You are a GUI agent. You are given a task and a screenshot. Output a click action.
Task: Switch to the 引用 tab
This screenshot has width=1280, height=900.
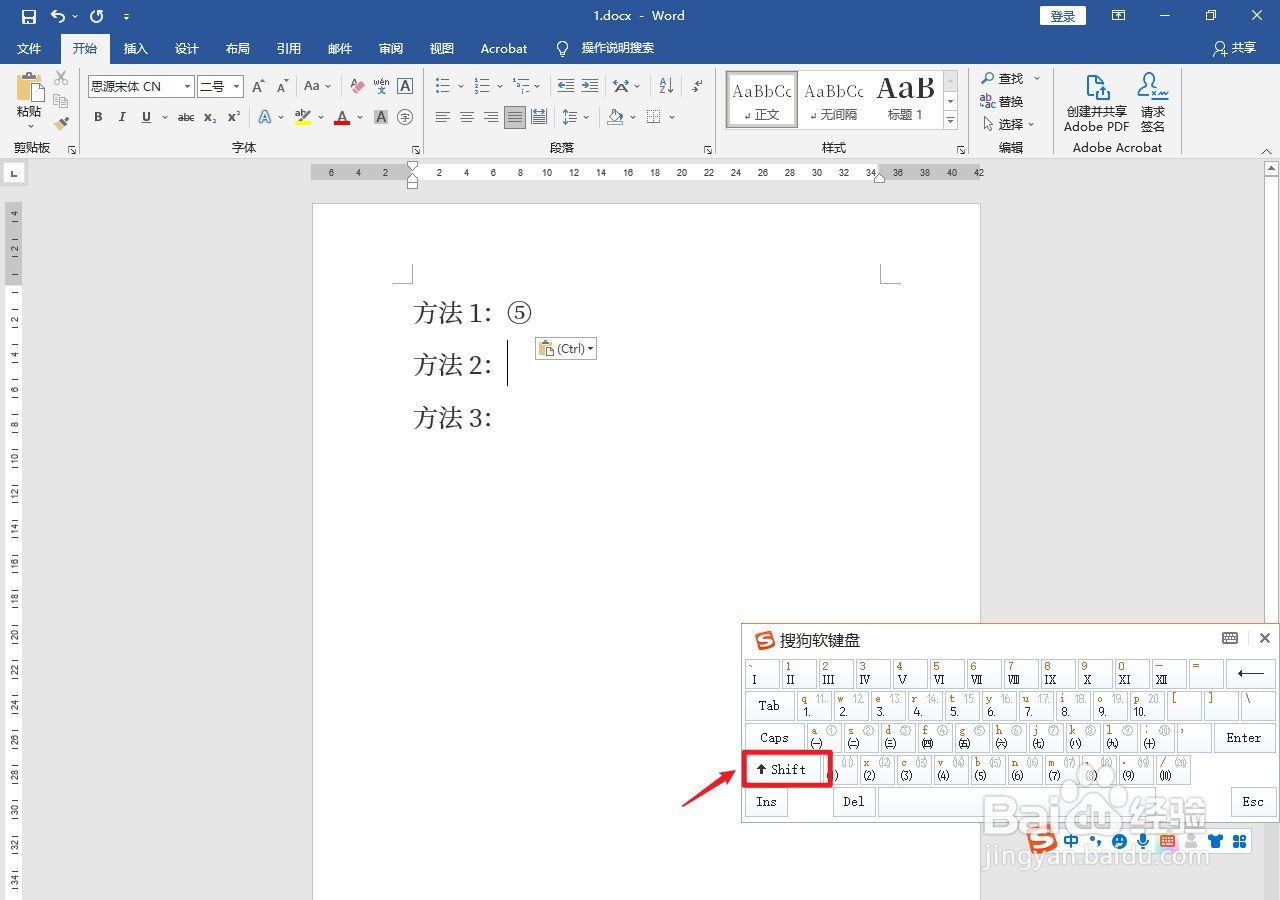(x=289, y=48)
